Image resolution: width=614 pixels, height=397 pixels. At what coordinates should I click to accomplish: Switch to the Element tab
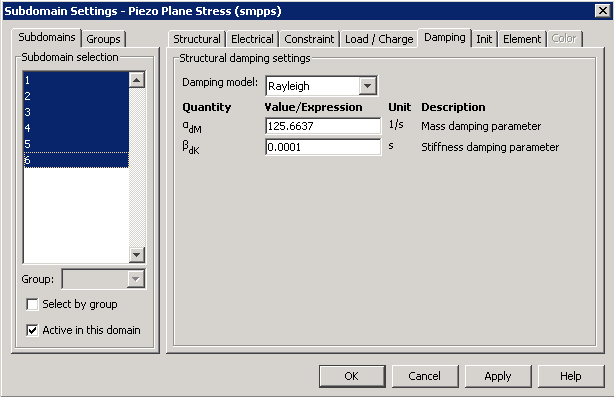[522, 39]
